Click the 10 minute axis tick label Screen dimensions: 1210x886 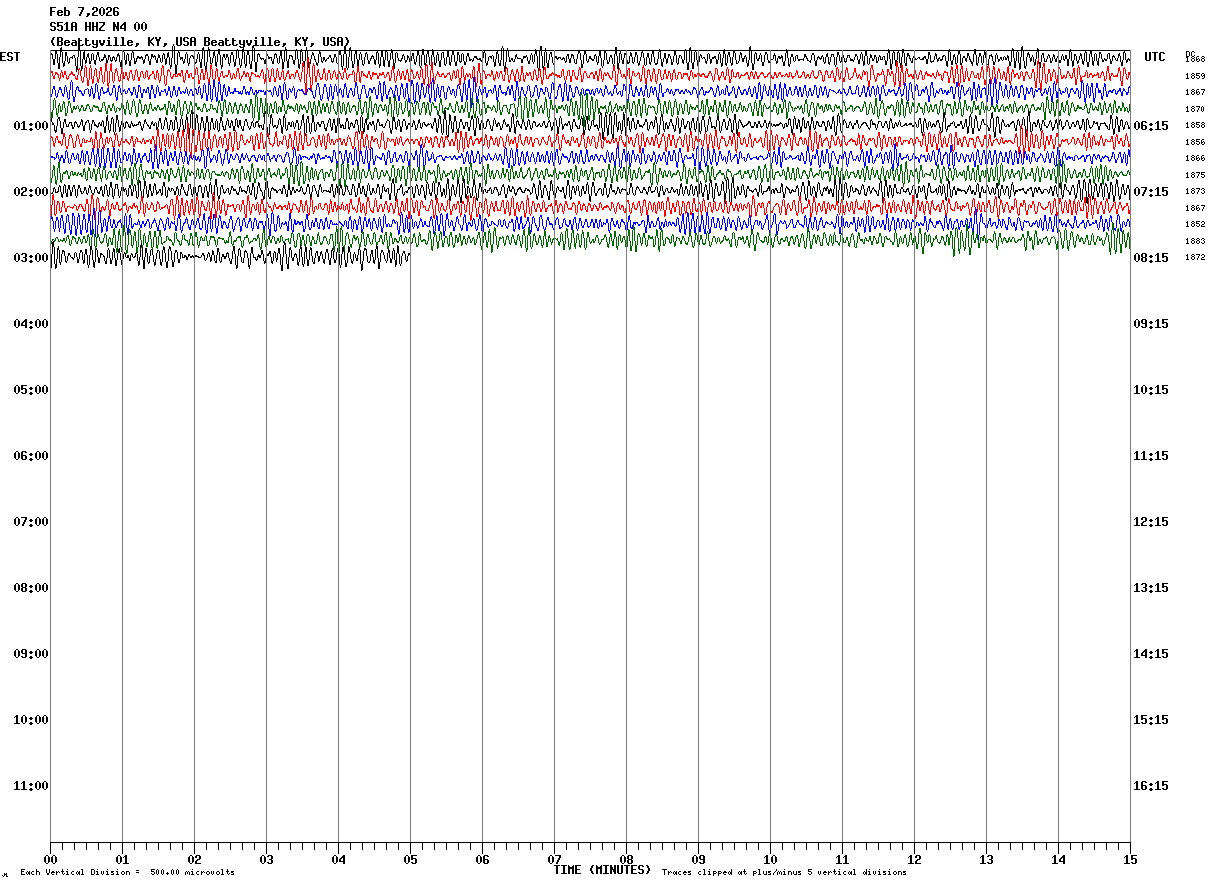click(770, 860)
